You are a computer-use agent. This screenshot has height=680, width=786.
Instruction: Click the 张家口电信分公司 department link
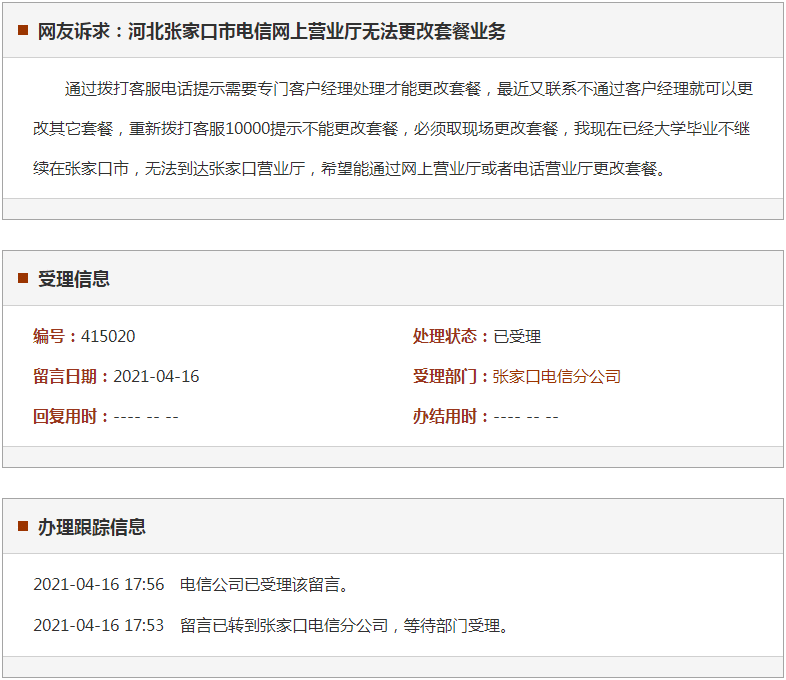(x=556, y=376)
